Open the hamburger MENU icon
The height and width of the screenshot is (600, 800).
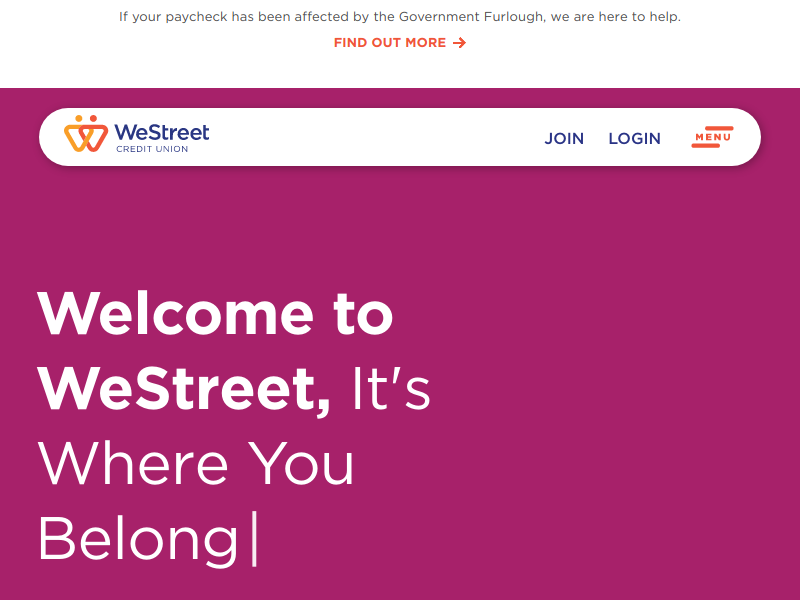[712, 137]
